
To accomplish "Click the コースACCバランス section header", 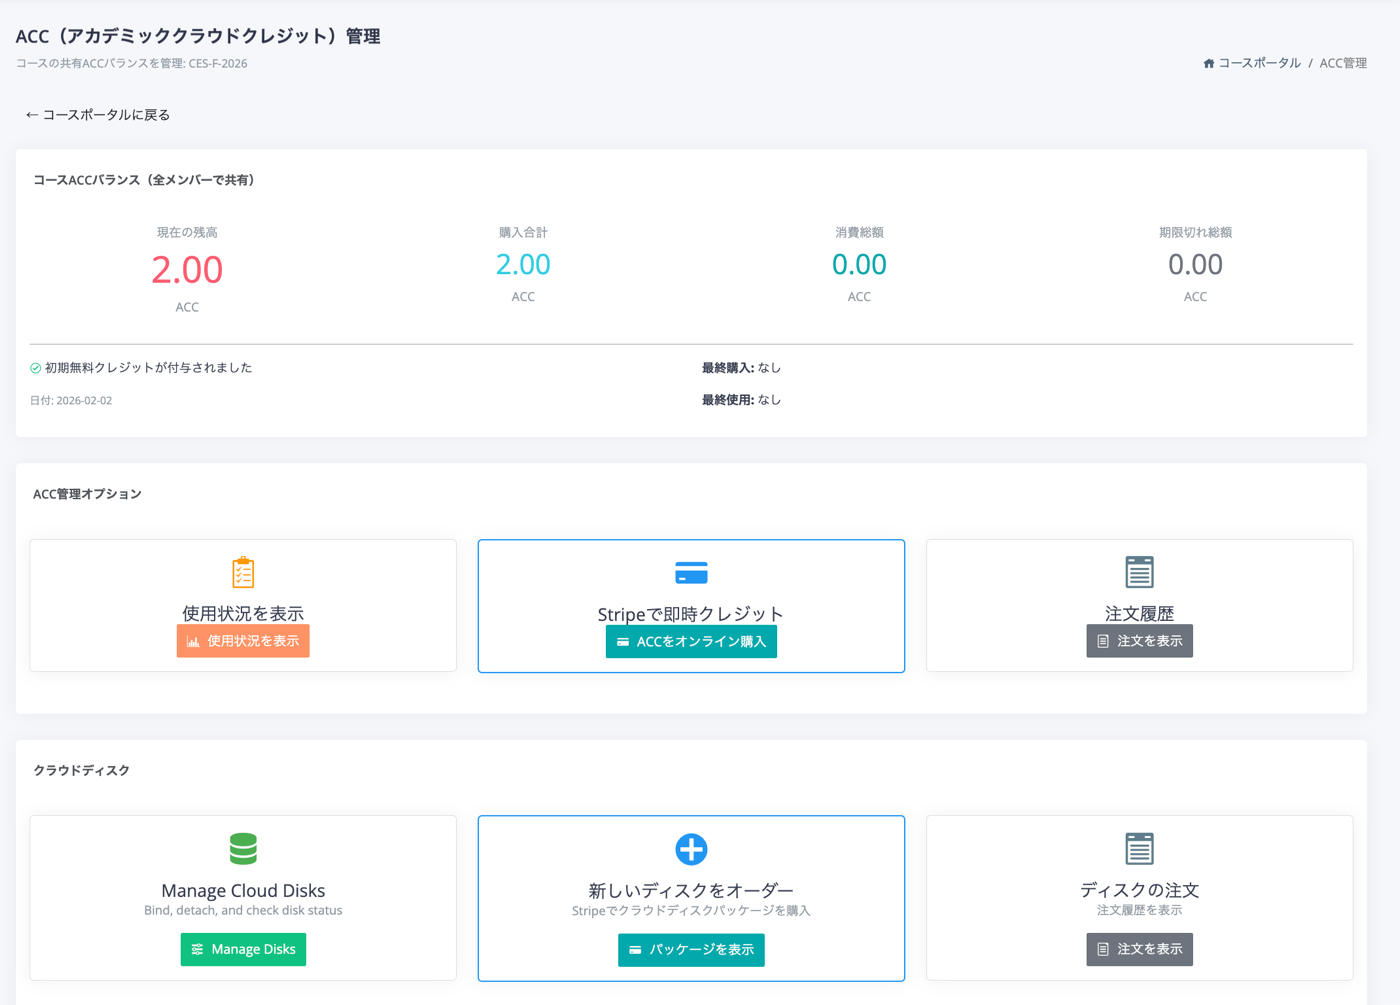I will [x=145, y=181].
